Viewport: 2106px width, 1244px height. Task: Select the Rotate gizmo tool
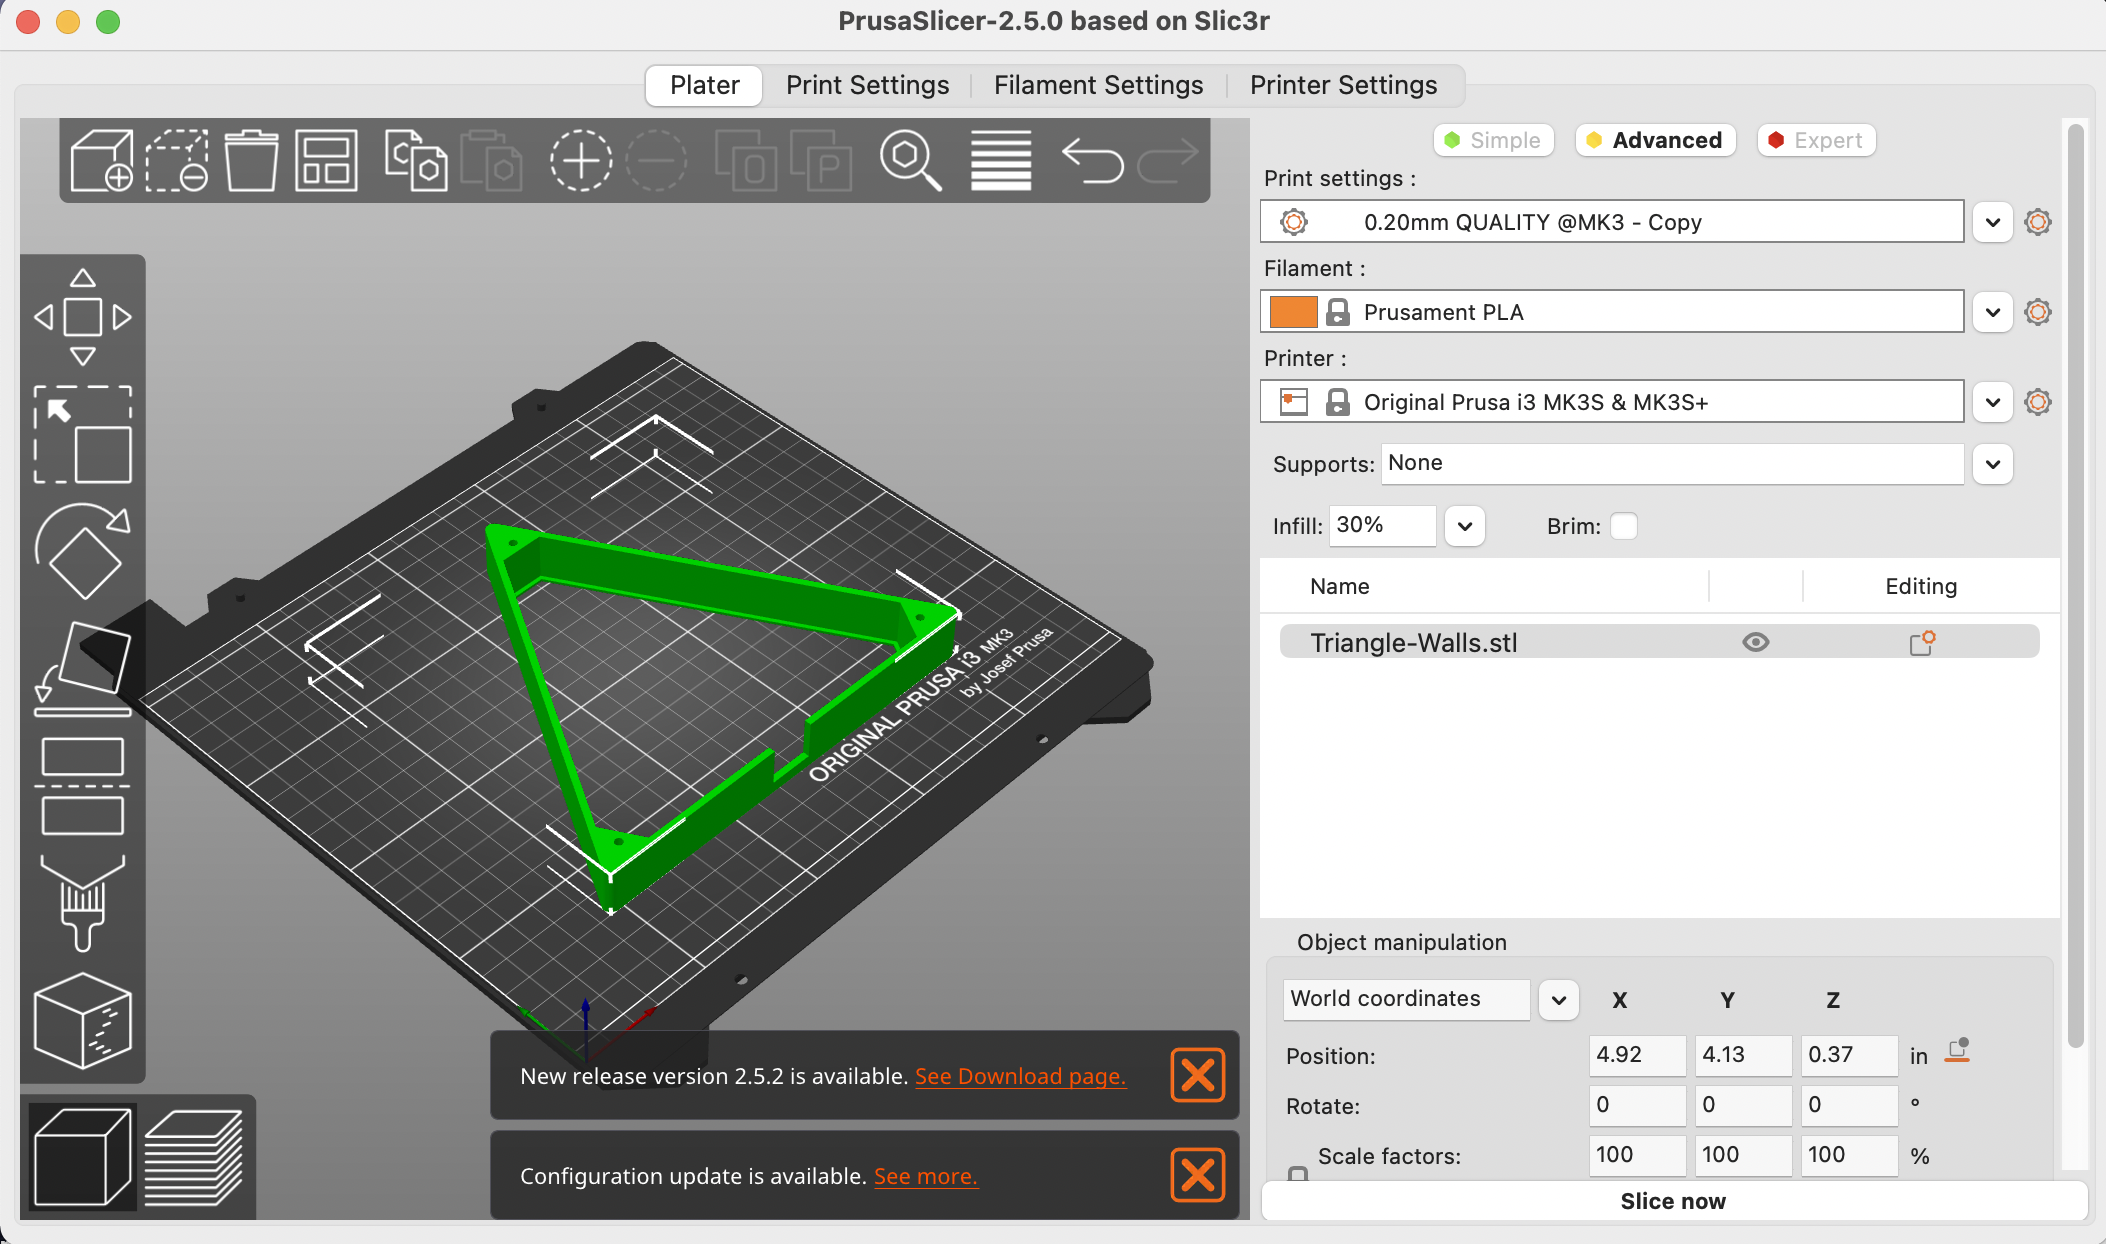pos(83,551)
